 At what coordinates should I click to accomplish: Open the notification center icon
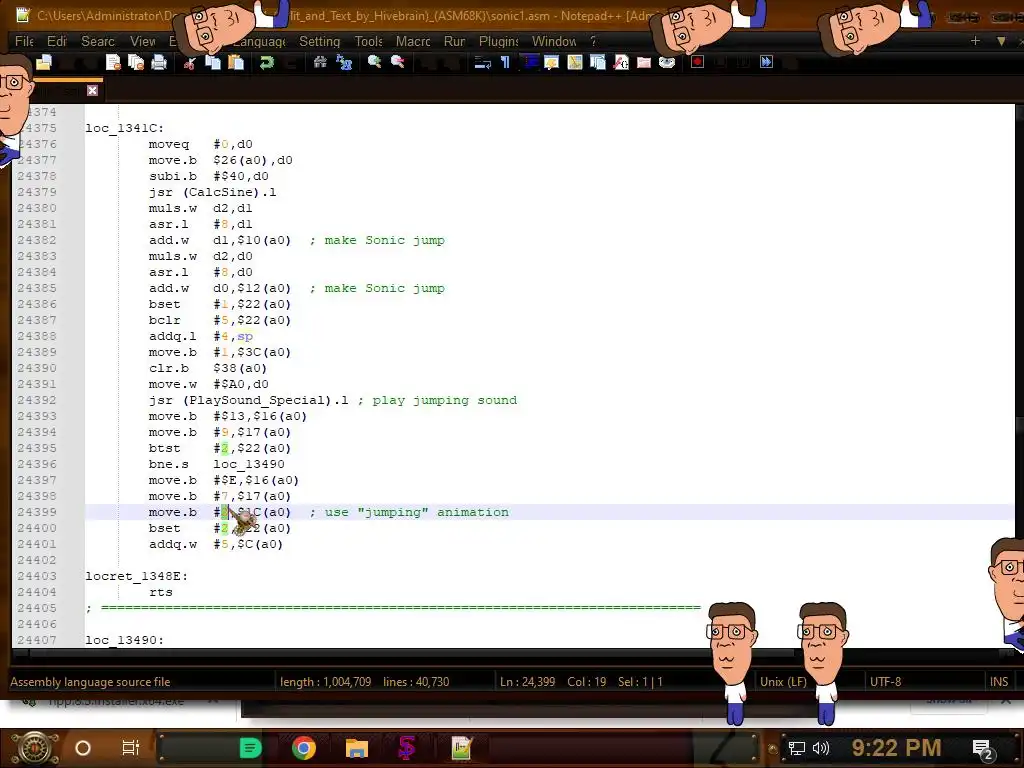982,749
